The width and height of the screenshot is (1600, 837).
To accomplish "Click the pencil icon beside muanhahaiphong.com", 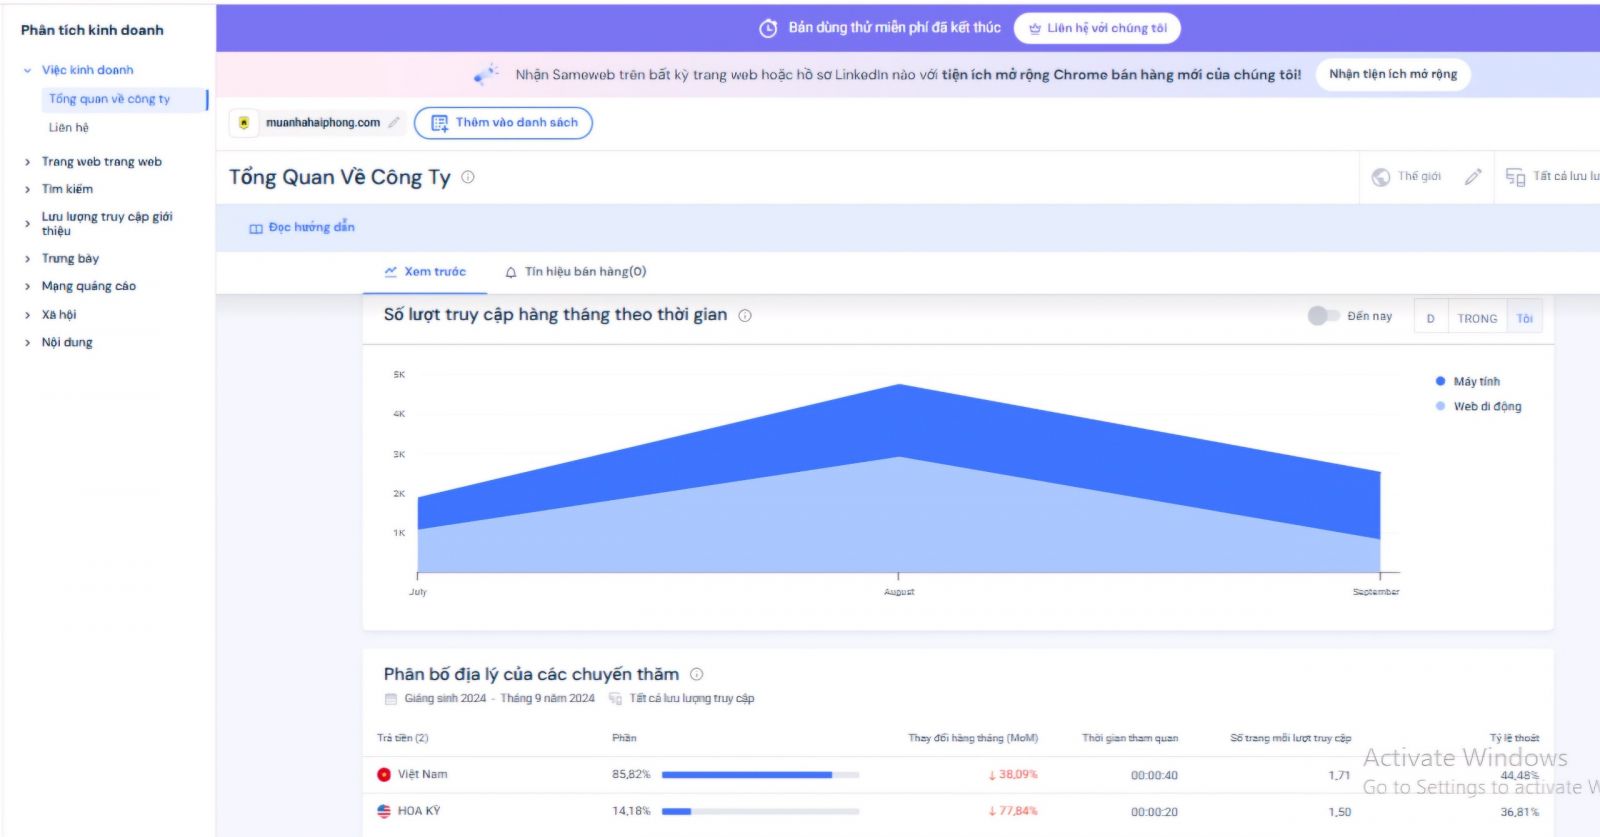I will click(394, 123).
